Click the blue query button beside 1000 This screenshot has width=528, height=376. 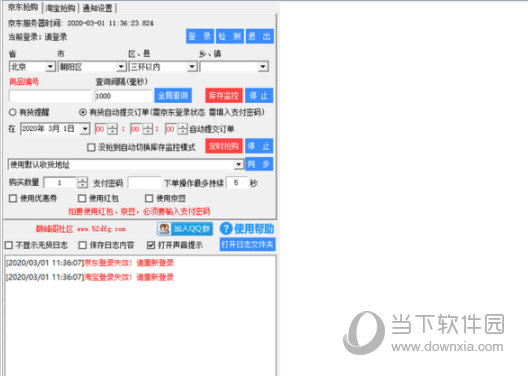pyautogui.click(x=173, y=96)
